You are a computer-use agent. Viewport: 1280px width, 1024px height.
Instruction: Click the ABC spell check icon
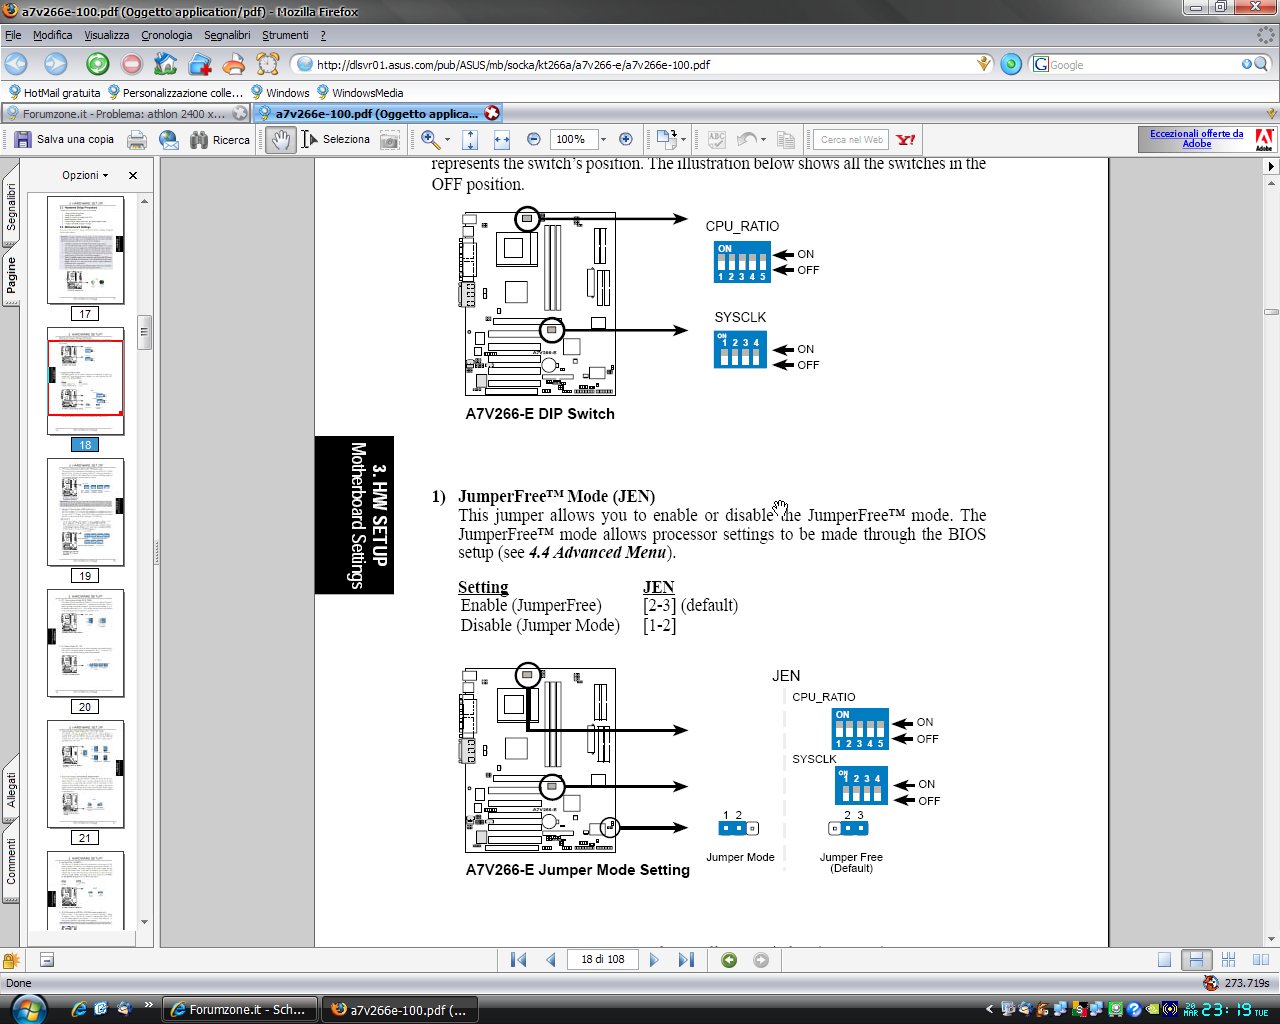pyautogui.click(x=717, y=140)
